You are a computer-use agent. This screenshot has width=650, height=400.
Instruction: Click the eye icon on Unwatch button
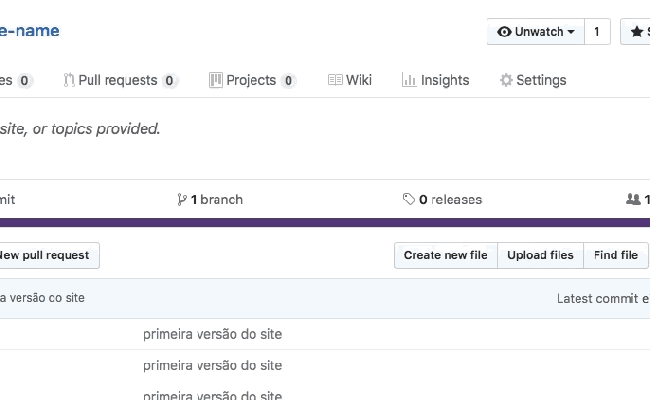coord(504,32)
